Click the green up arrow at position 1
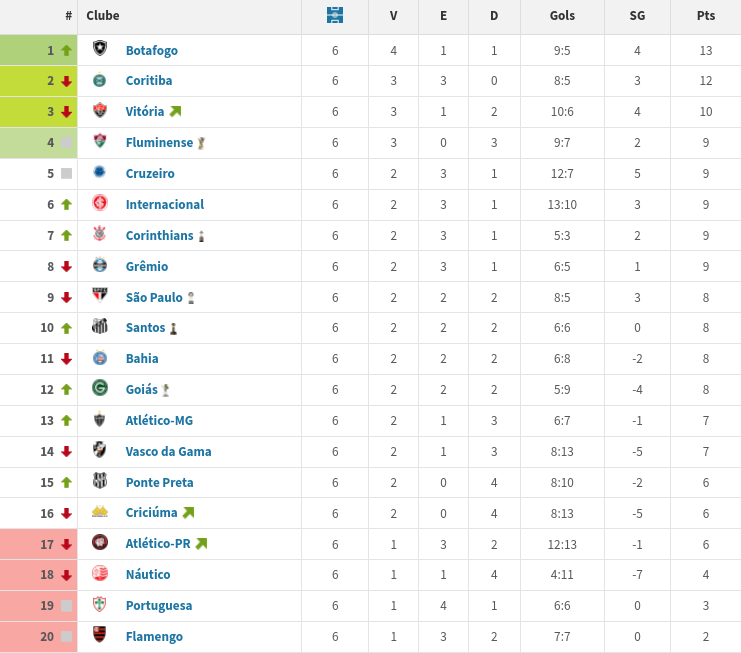Image resolution: width=741 pixels, height=653 pixels. pyautogui.click(x=67, y=50)
